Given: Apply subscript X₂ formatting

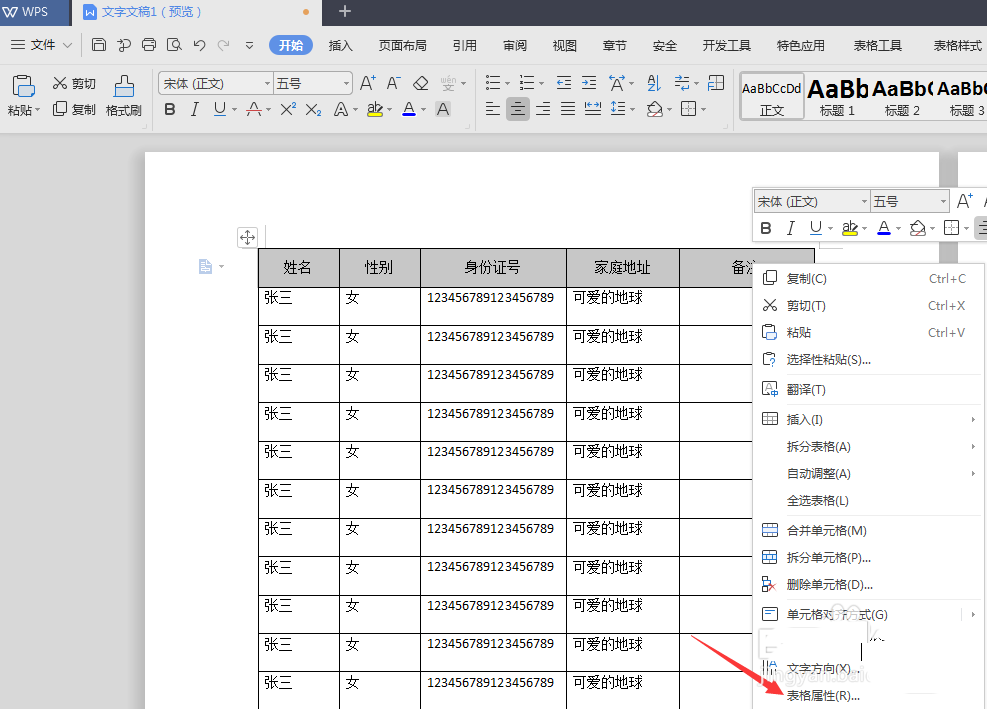Looking at the screenshot, I should 313,110.
